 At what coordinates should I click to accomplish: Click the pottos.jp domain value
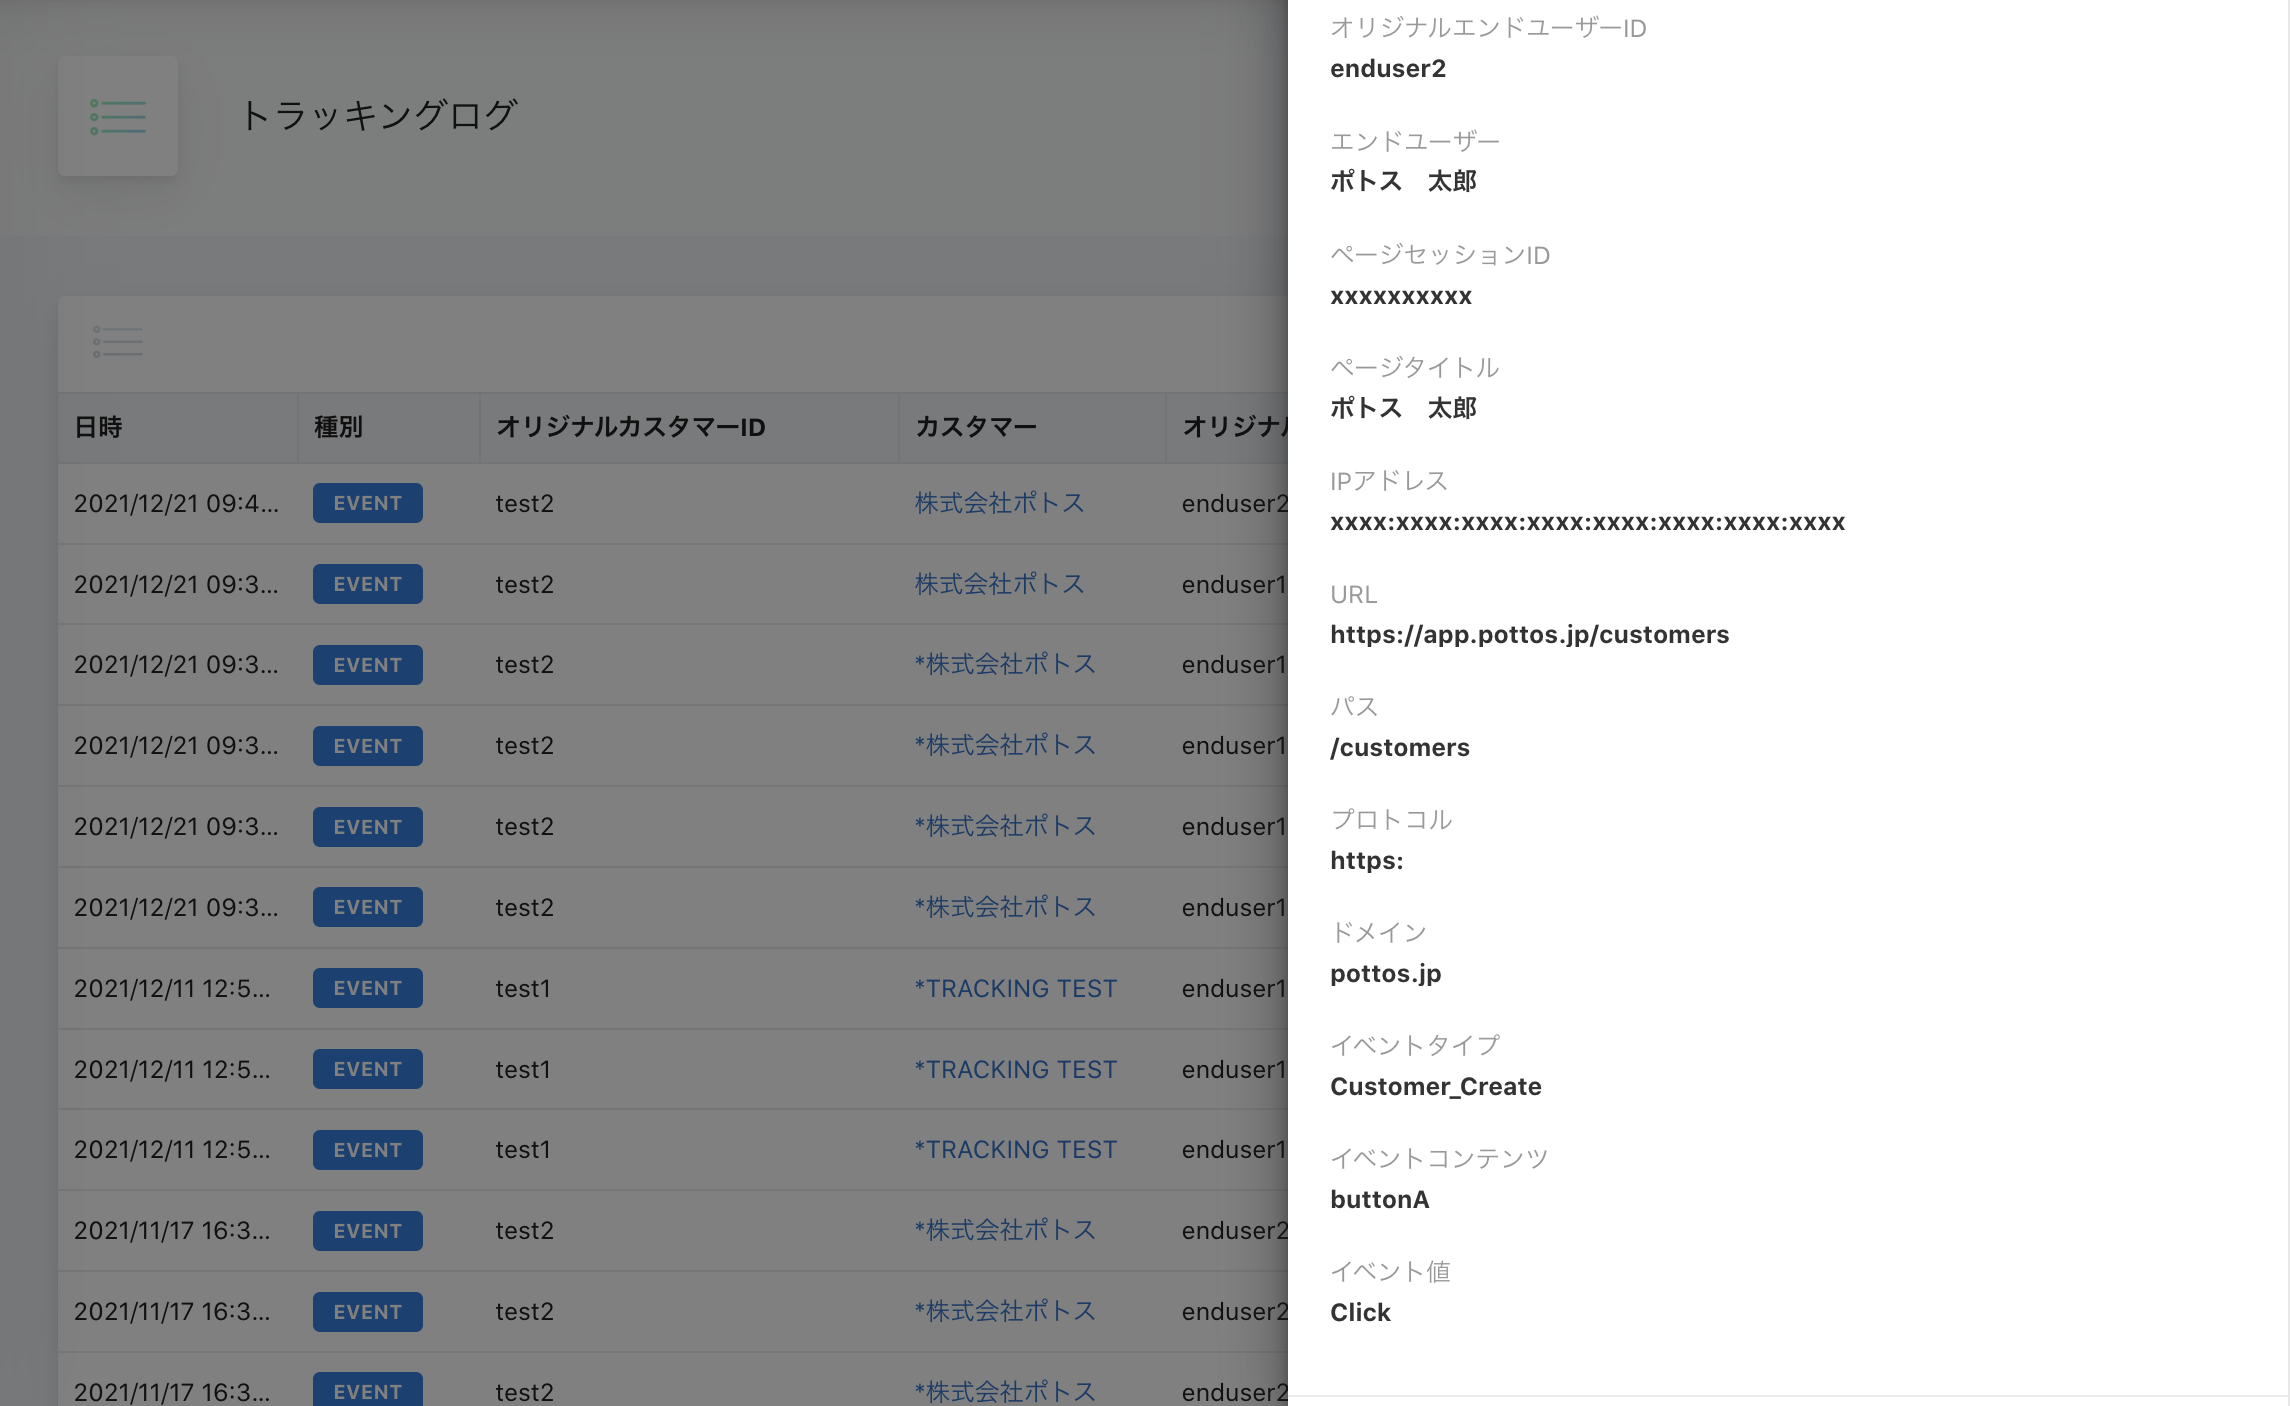(x=1386, y=974)
